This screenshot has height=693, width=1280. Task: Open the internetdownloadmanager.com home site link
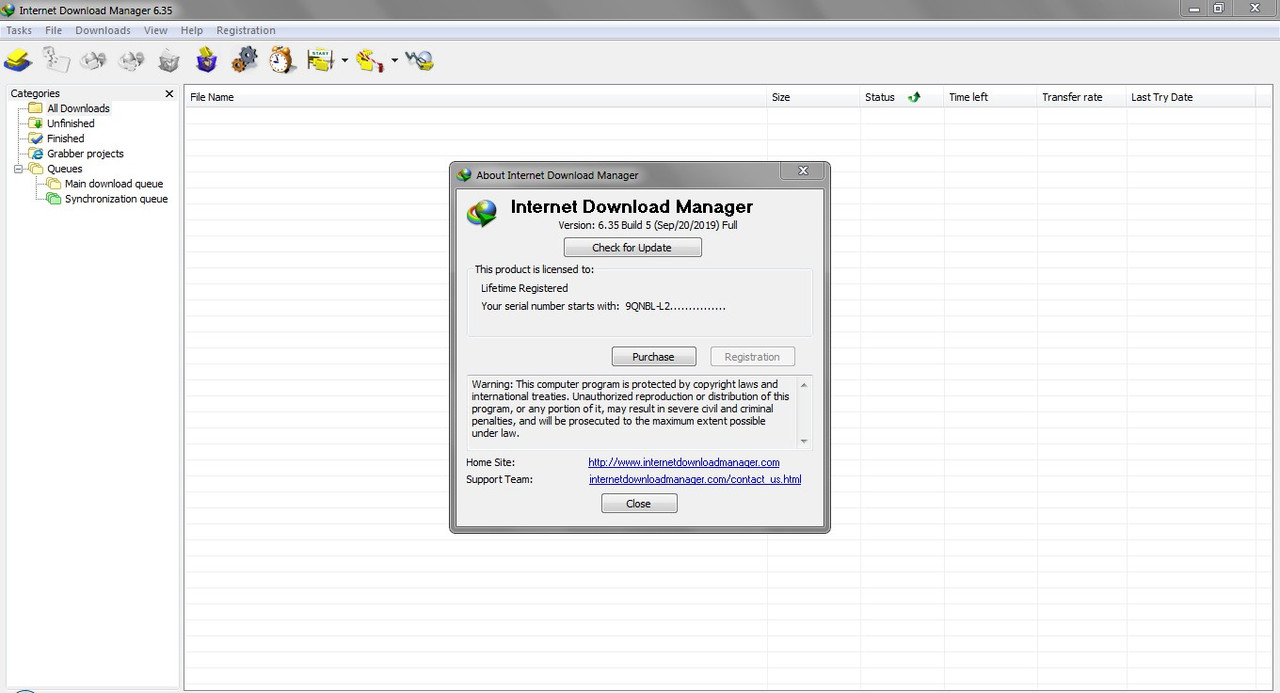click(x=684, y=462)
